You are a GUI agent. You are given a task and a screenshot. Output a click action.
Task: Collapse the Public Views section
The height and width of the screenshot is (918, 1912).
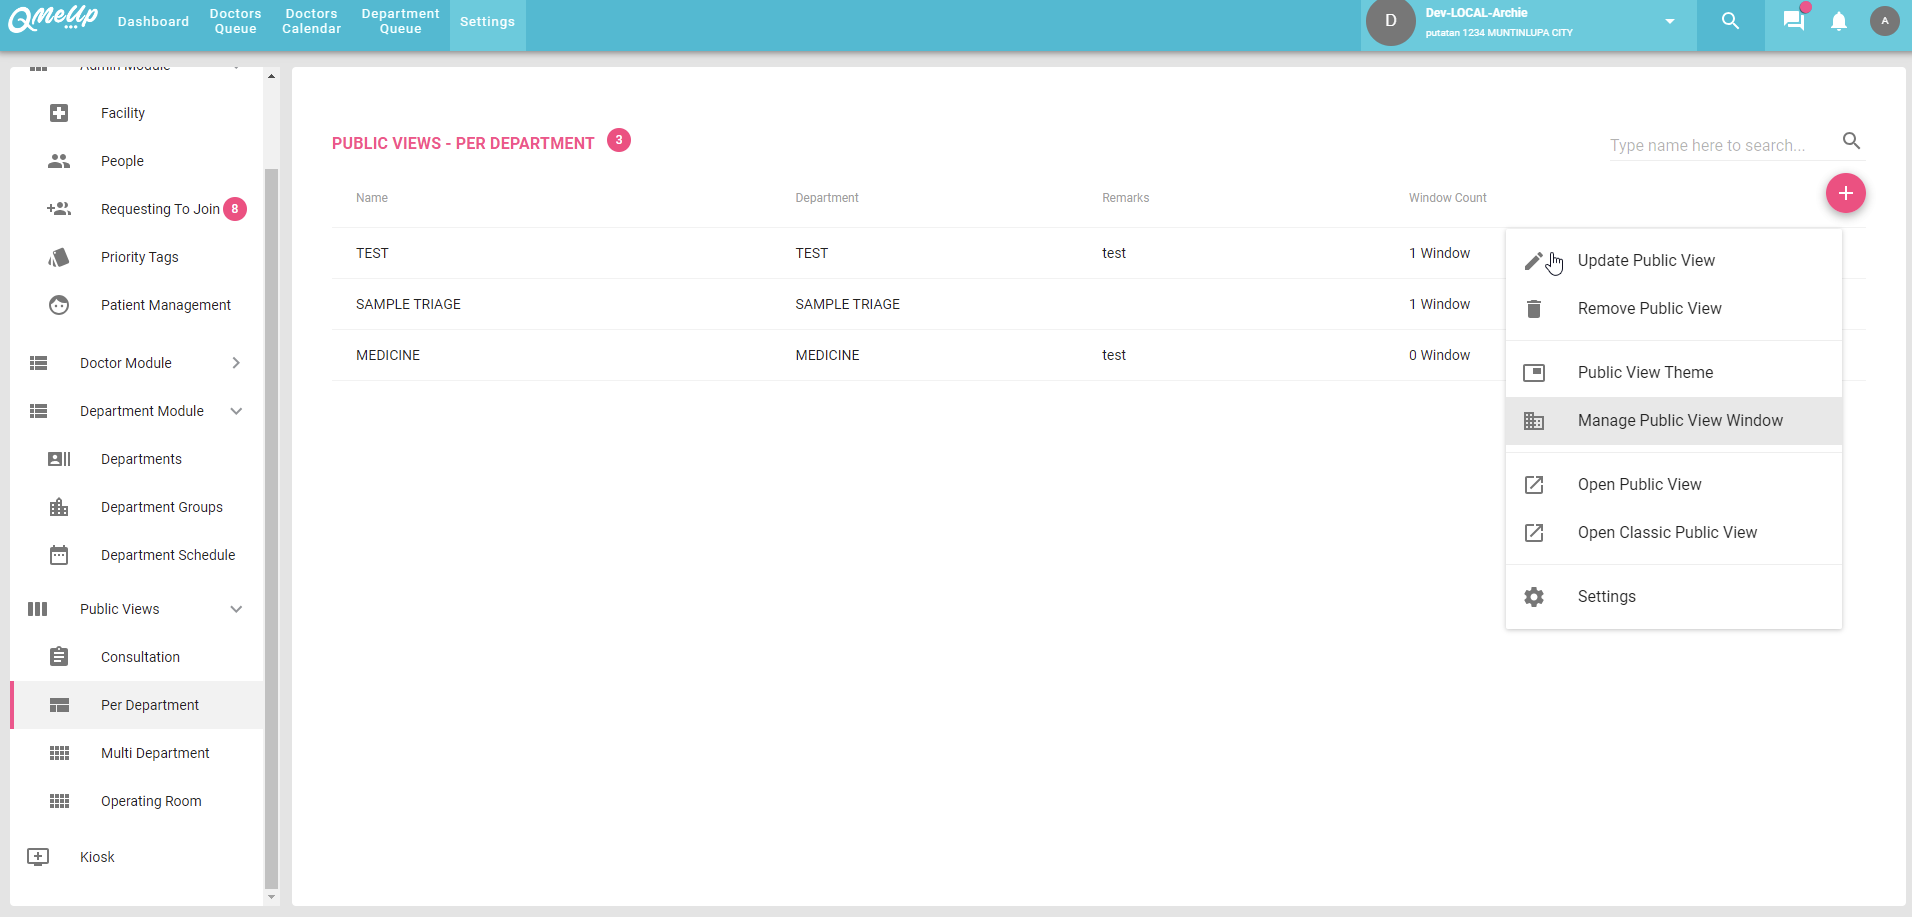click(x=236, y=609)
